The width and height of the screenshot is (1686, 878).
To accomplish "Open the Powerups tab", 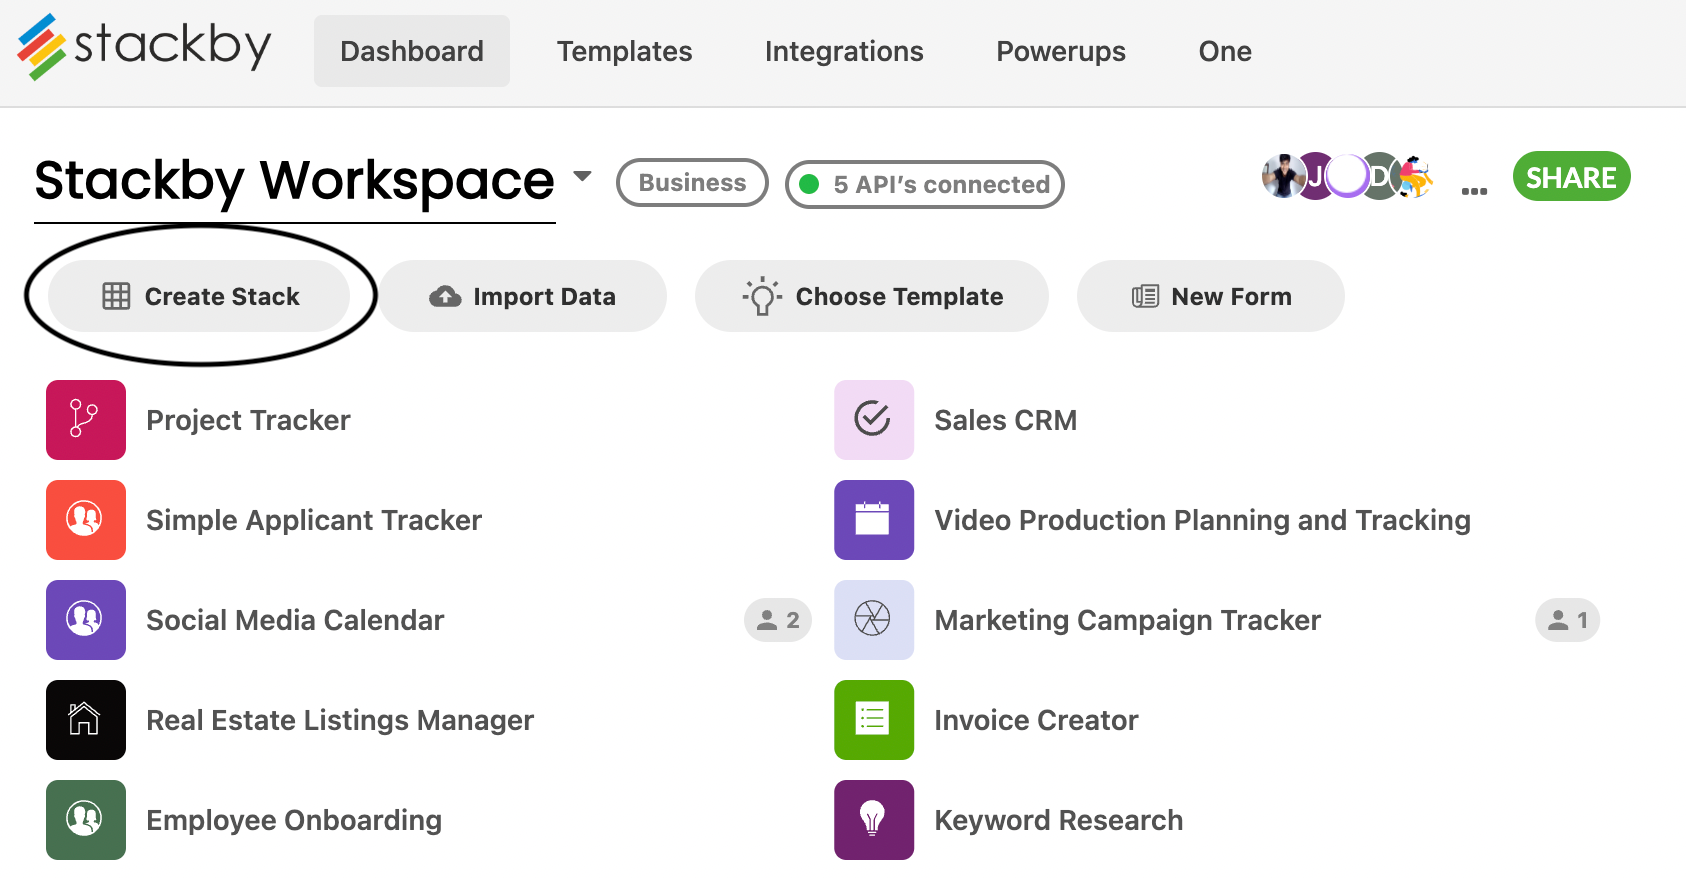I will (1061, 51).
